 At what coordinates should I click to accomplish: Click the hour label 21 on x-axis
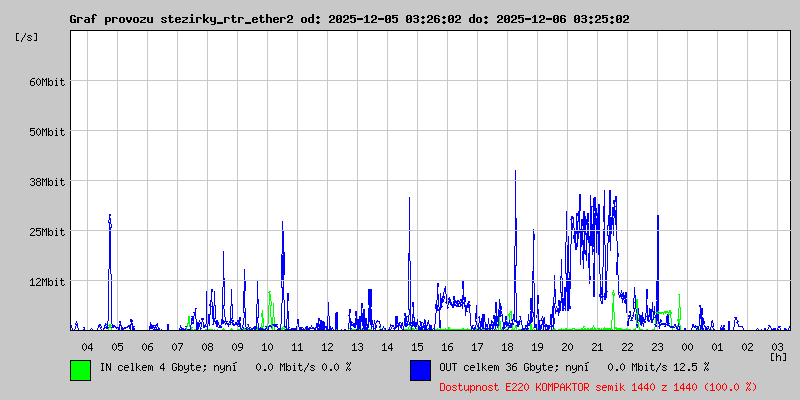pos(597,347)
